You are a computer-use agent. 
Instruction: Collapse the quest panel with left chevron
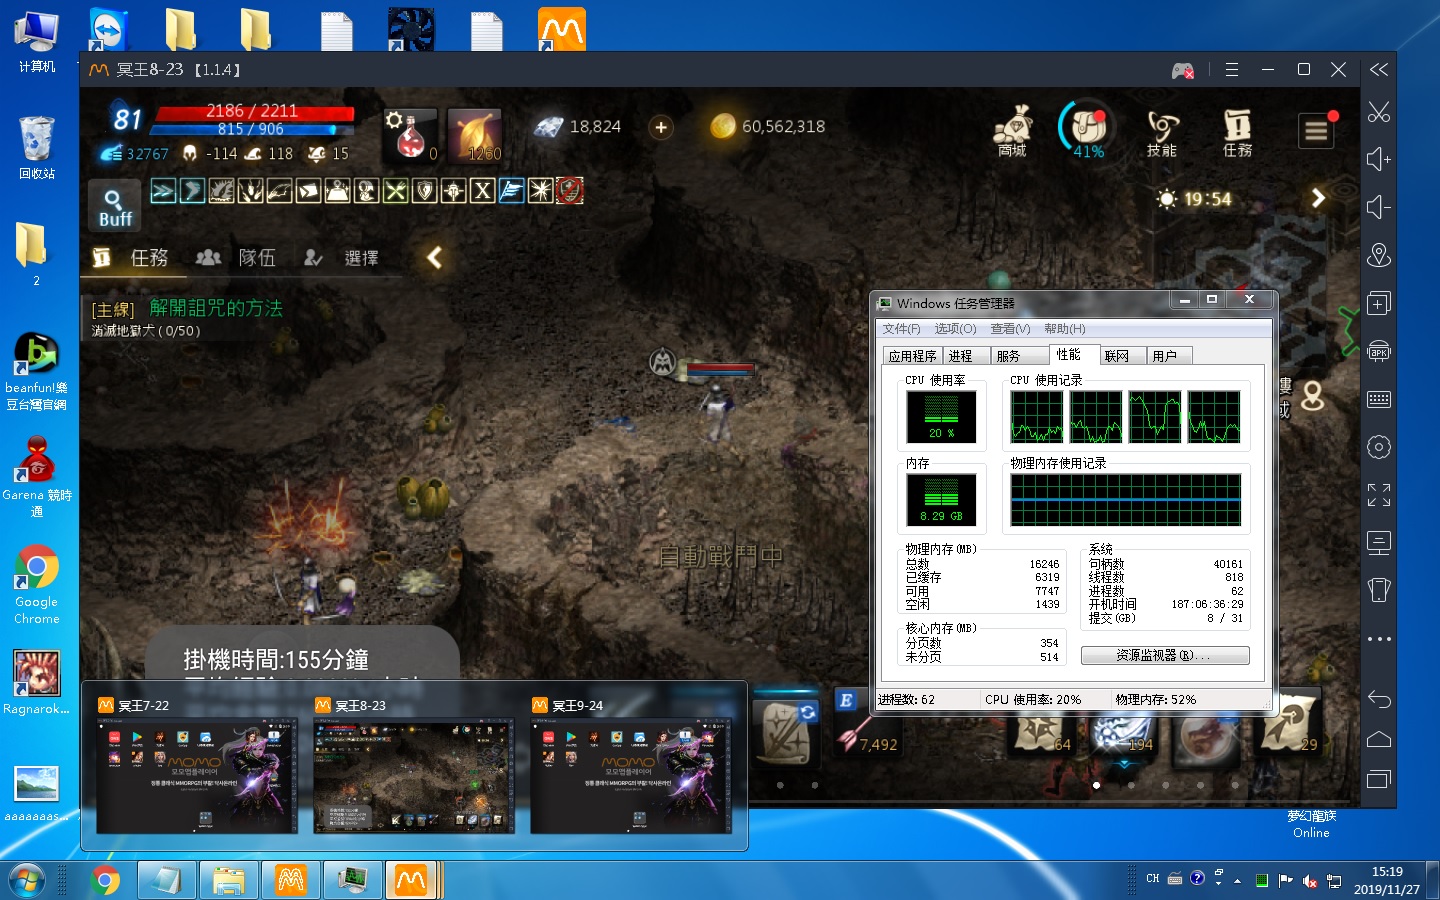(x=434, y=258)
